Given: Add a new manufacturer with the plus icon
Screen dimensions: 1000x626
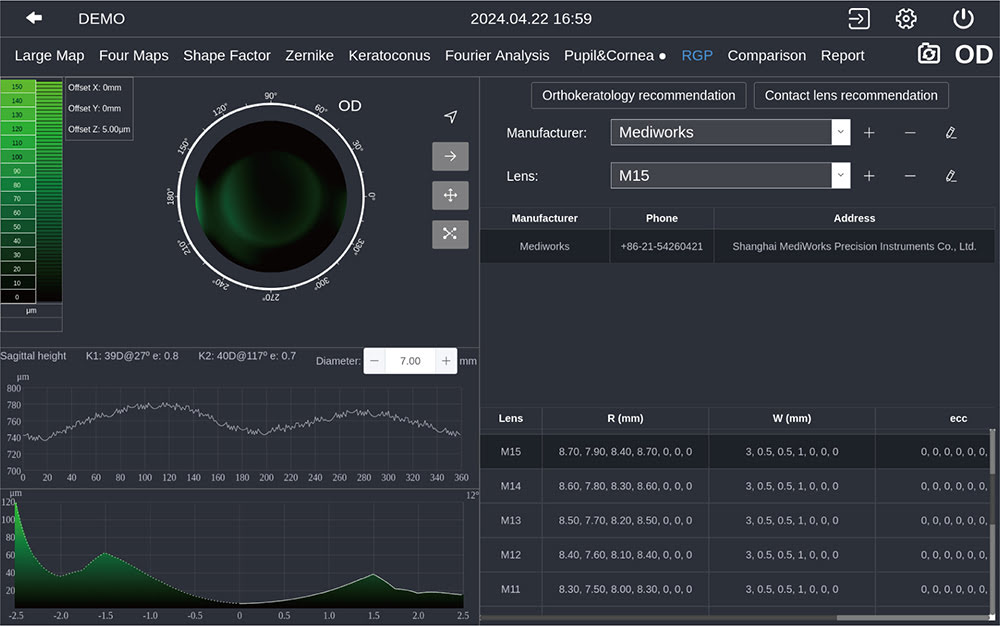Looking at the screenshot, I should (x=869, y=133).
